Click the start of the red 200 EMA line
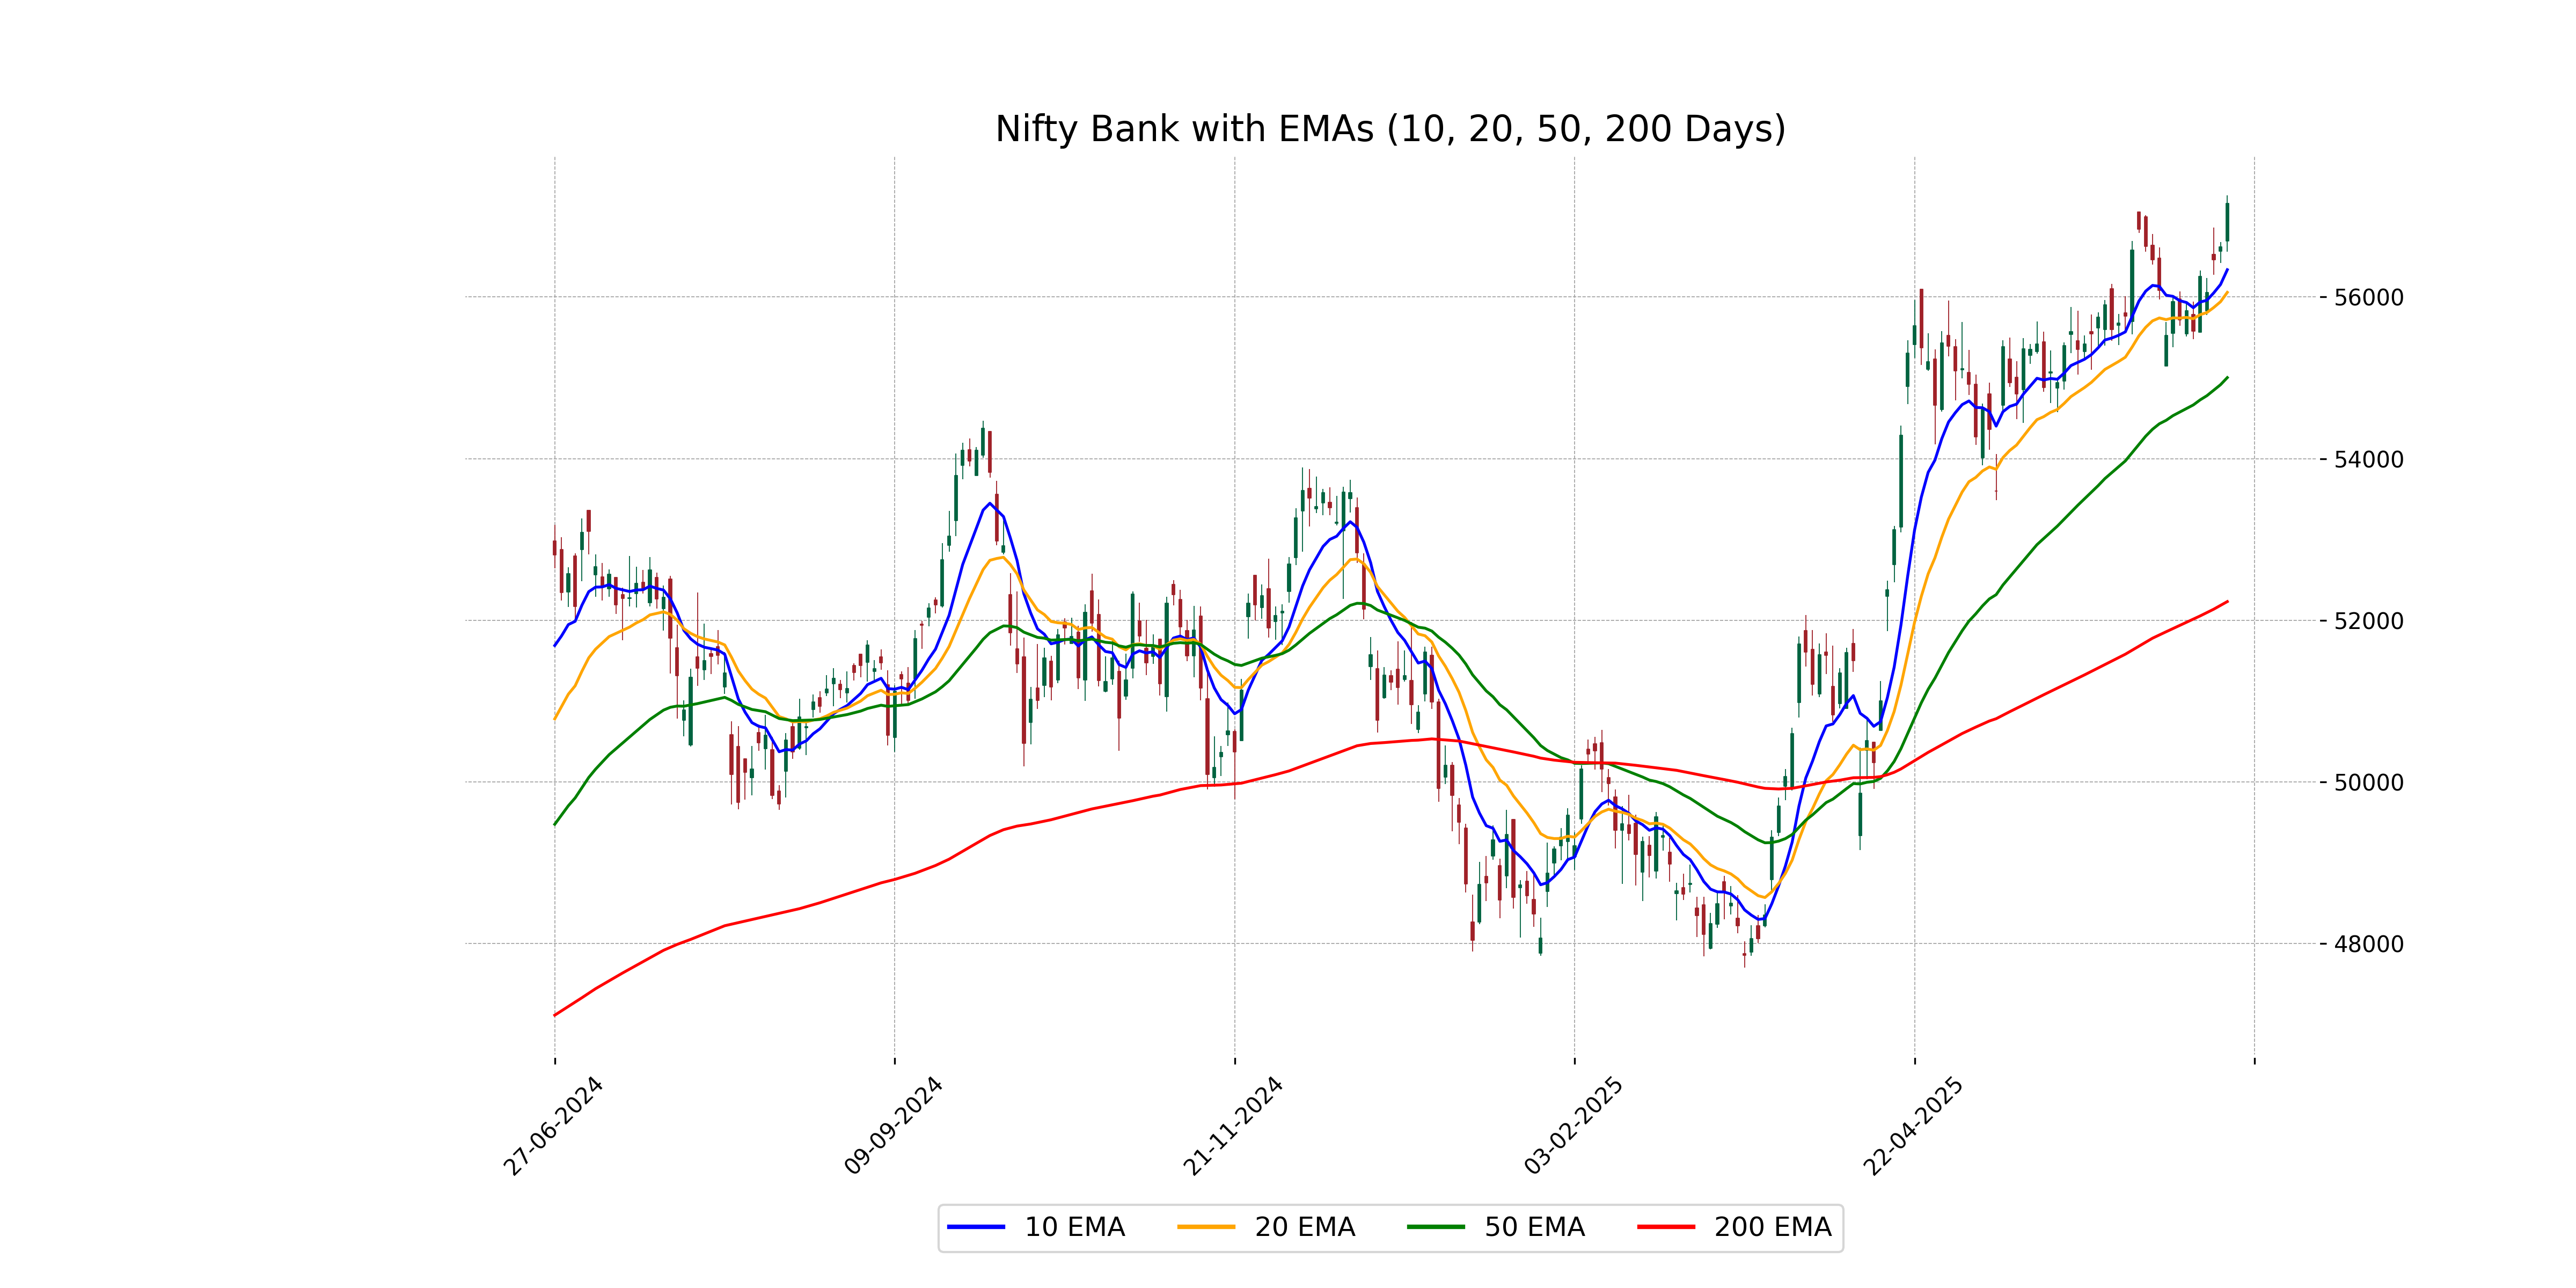Screen dimensions: 2576x1288 coord(555,1015)
